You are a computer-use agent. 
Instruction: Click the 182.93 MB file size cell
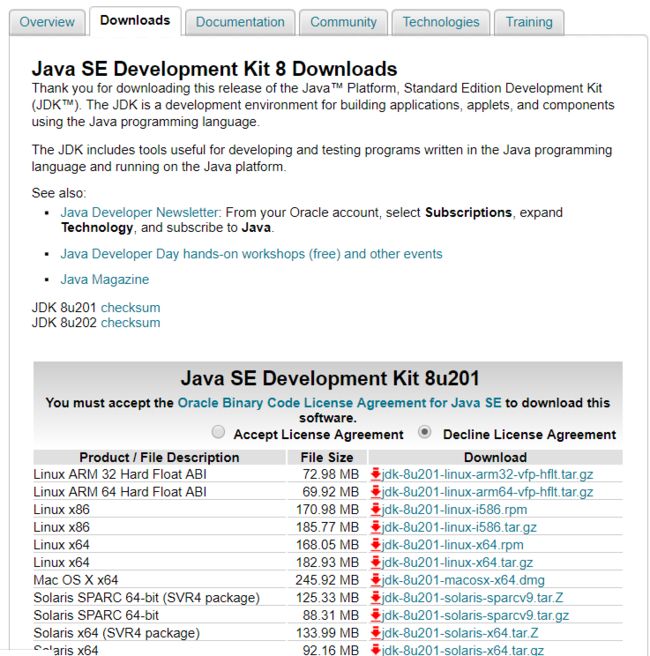[328, 562]
